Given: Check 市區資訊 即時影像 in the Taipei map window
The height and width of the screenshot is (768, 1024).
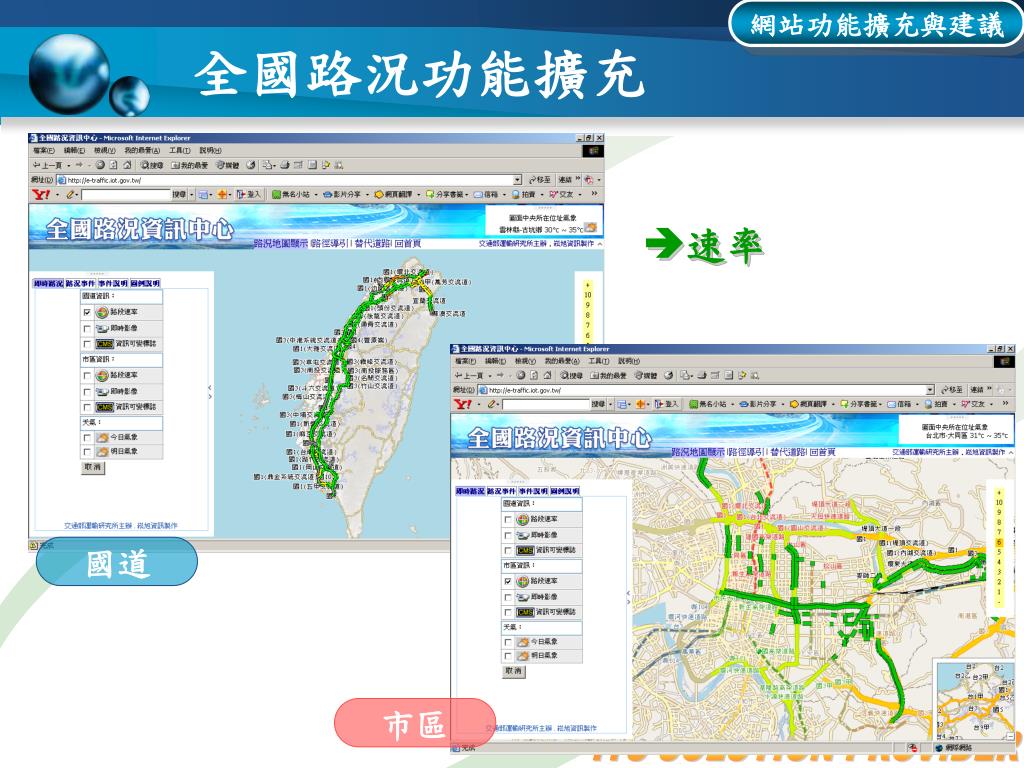Looking at the screenshot, I should click(x=507, y=597).
